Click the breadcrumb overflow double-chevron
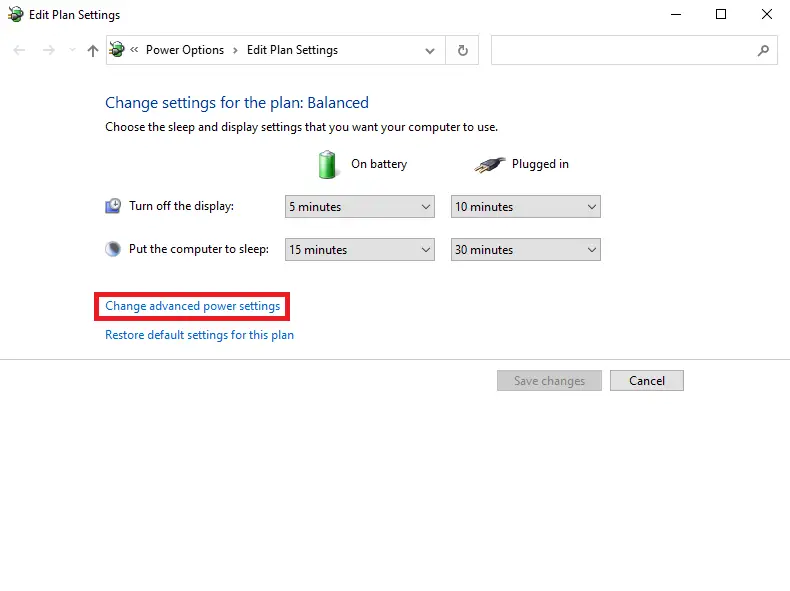Viewport: 790px width, 591px height. (x=134, y=49)
